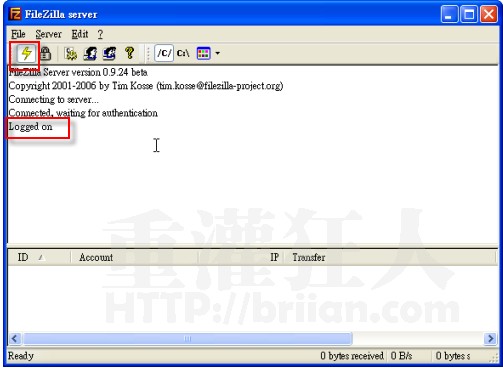Viewport: 503px width, 368px height.
Task: Sort connections by ID column header
Action: pyautogui.click(x=39, y=257)
